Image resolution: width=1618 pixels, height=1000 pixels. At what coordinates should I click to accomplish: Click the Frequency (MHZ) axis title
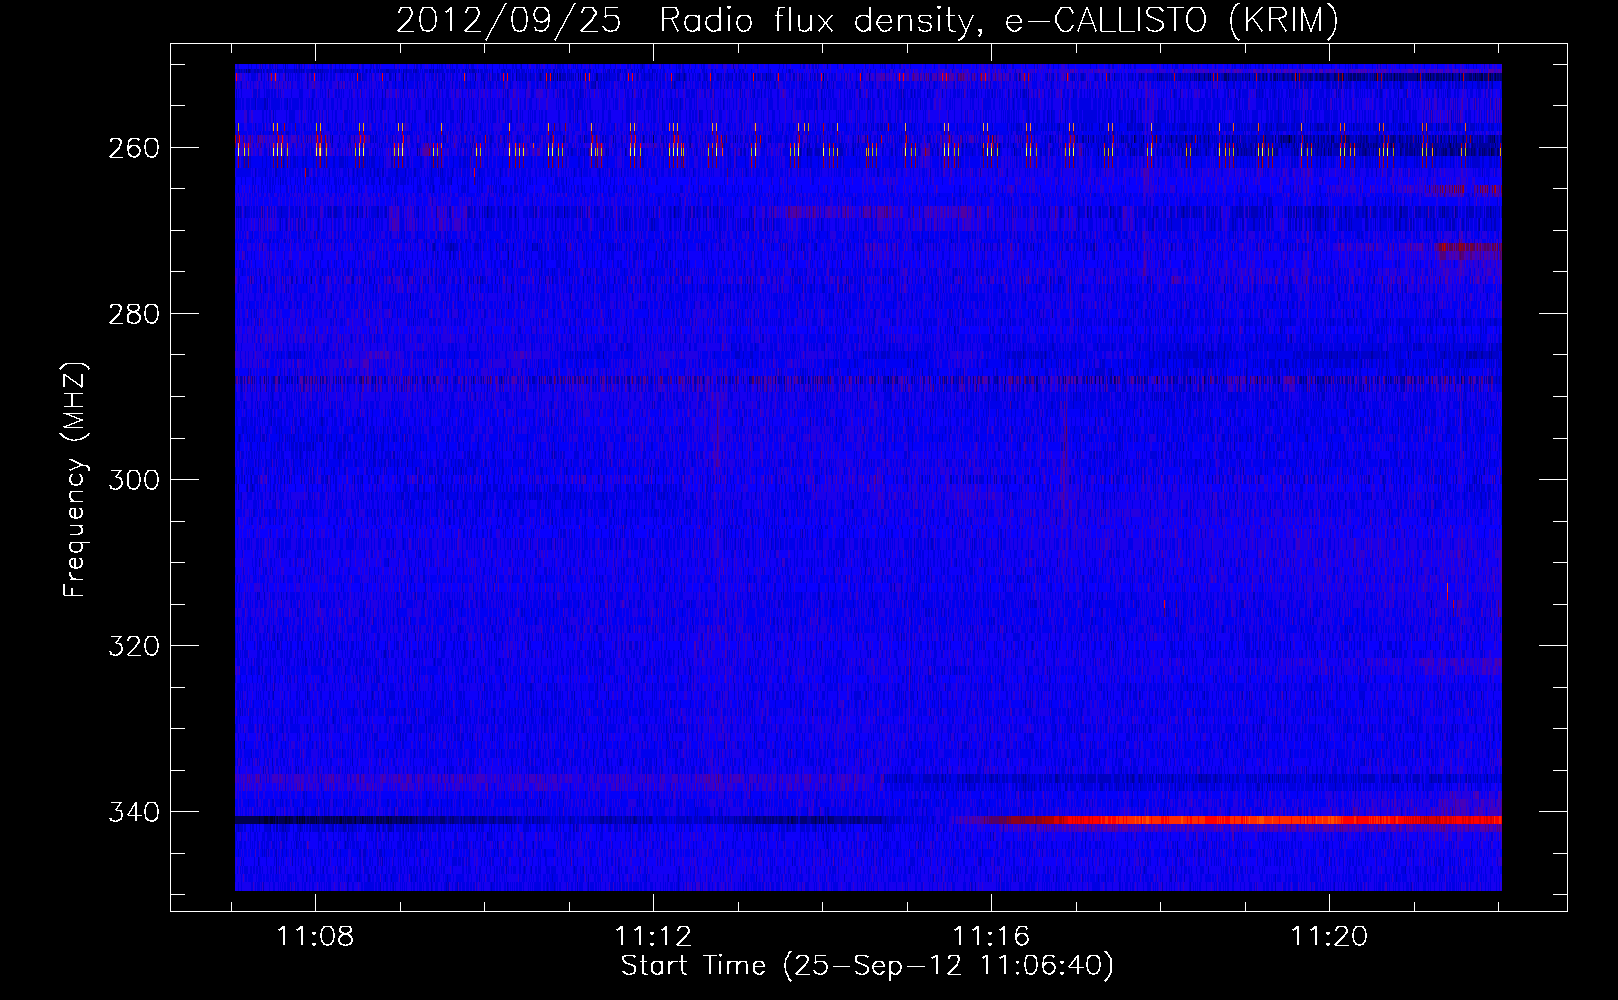pyautogui.click(x=75, y=480)
